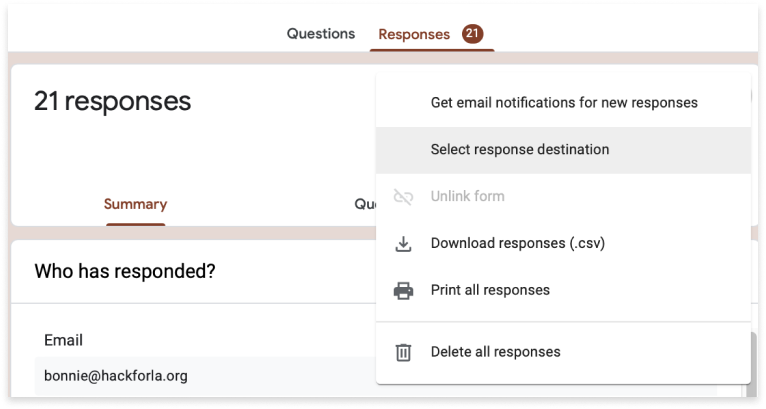This screenshot has height=409, width=766.
Task: Click the printer icon
Action: pyautogui.click(x=404, y=291)
